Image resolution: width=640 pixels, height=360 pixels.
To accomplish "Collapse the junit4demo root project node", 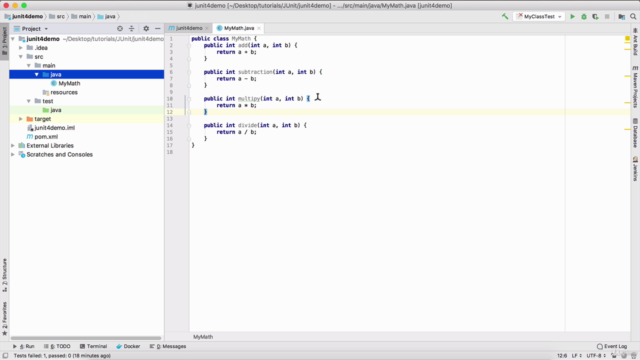I will pos(13,39).
